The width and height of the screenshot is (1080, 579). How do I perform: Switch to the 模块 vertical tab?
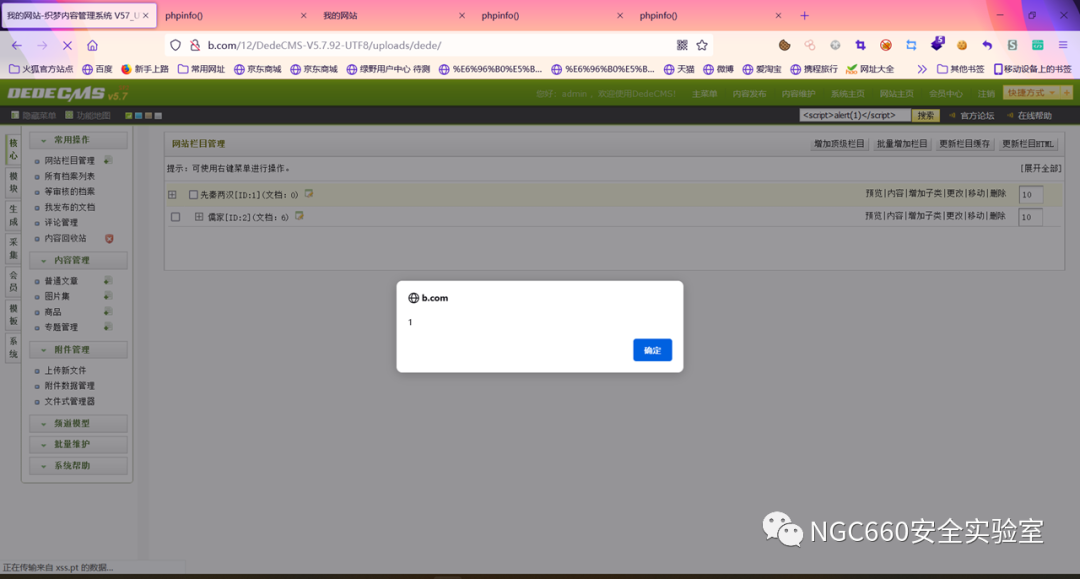(x=13, y=182)
